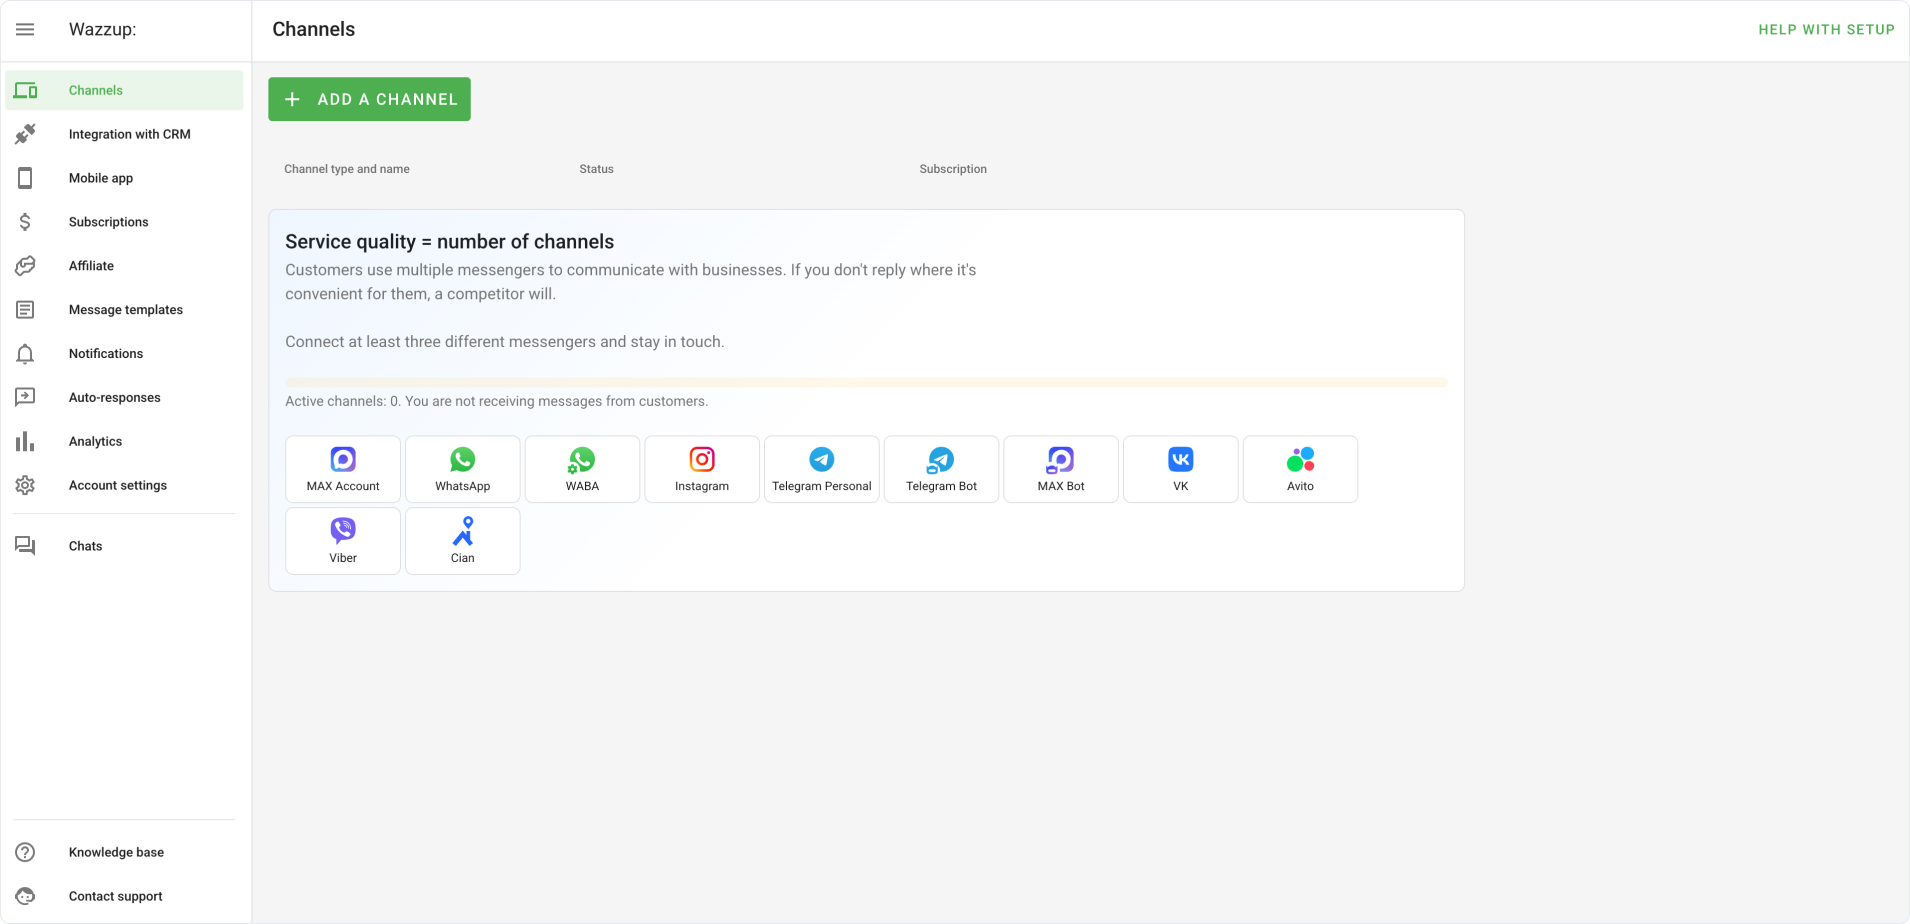1910x924 pixels.
Task: Click the active channels progress bar
Action: (866, 382)
